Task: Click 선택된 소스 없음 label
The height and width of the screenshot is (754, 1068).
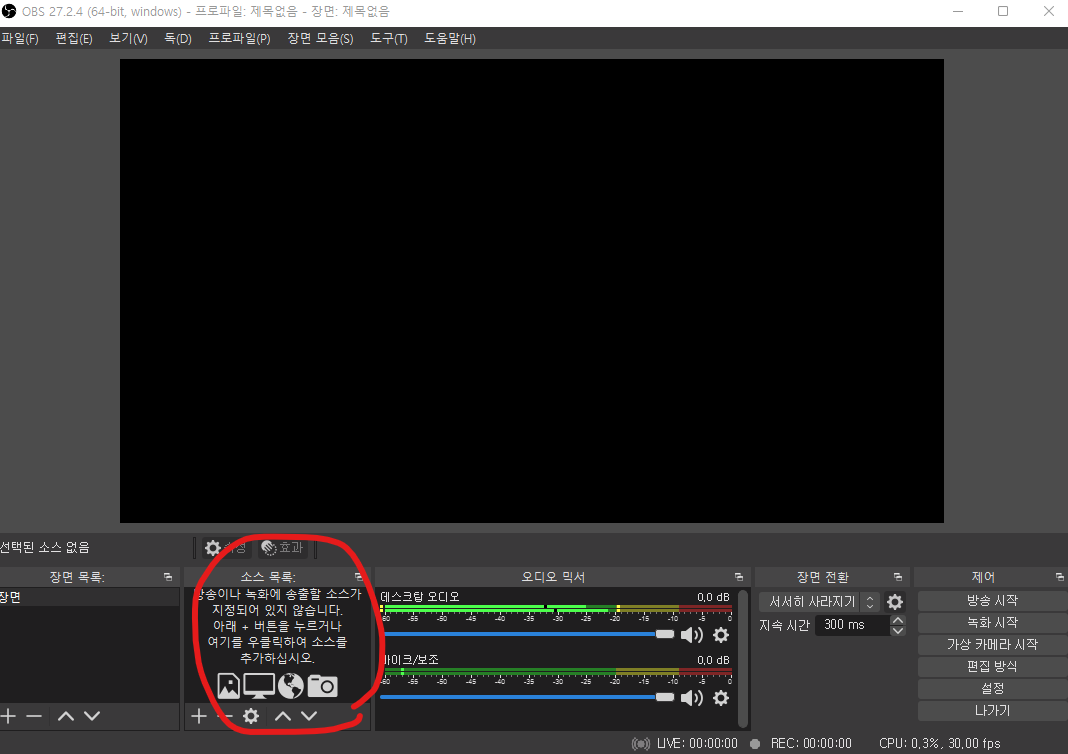Action: tap(45, 547)
